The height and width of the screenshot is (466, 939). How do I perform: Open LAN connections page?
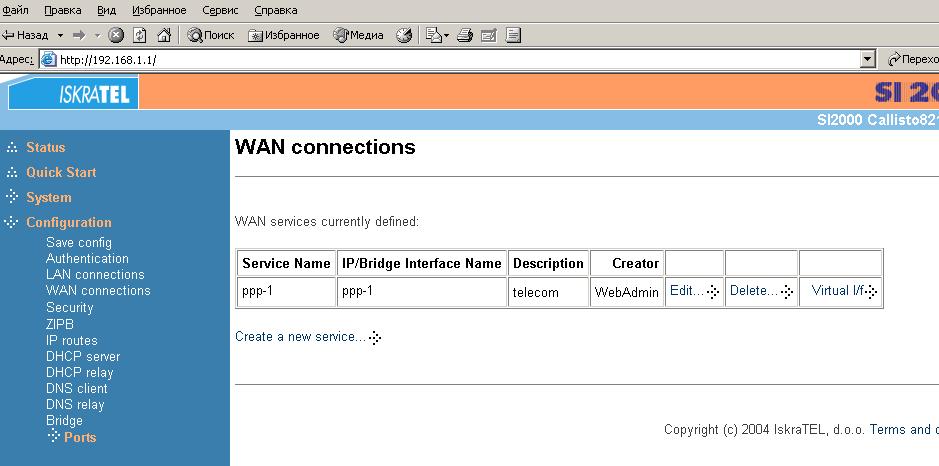coord(95,275)
